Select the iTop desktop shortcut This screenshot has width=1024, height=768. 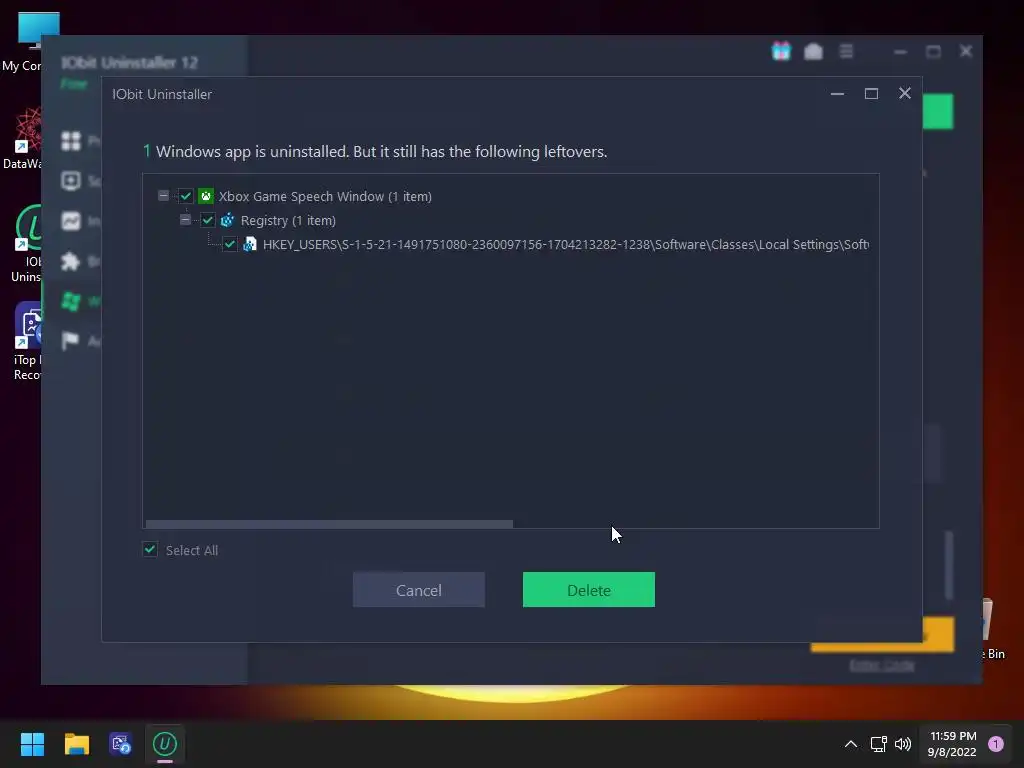point(26,341)
